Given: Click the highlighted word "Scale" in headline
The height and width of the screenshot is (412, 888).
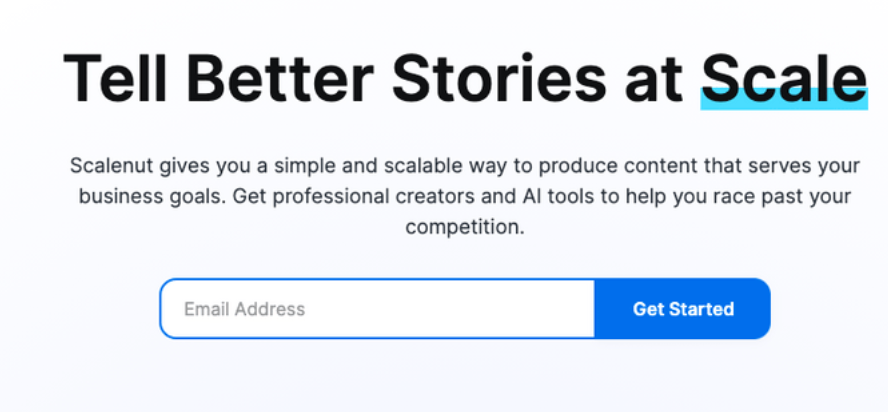Looking at the screenshot, I should 783,77.
